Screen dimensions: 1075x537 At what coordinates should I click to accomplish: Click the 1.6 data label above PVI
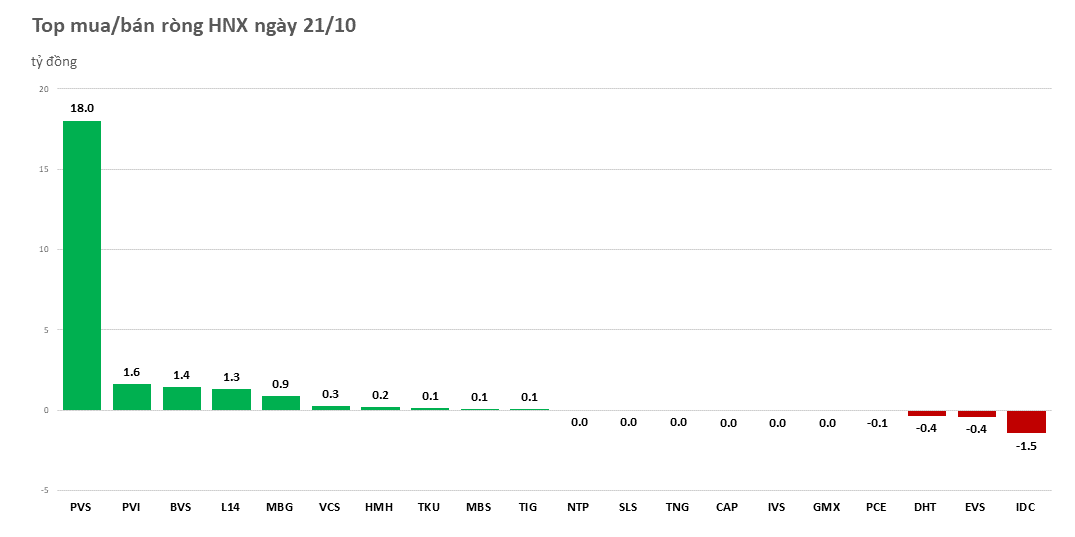pos(132,372)
